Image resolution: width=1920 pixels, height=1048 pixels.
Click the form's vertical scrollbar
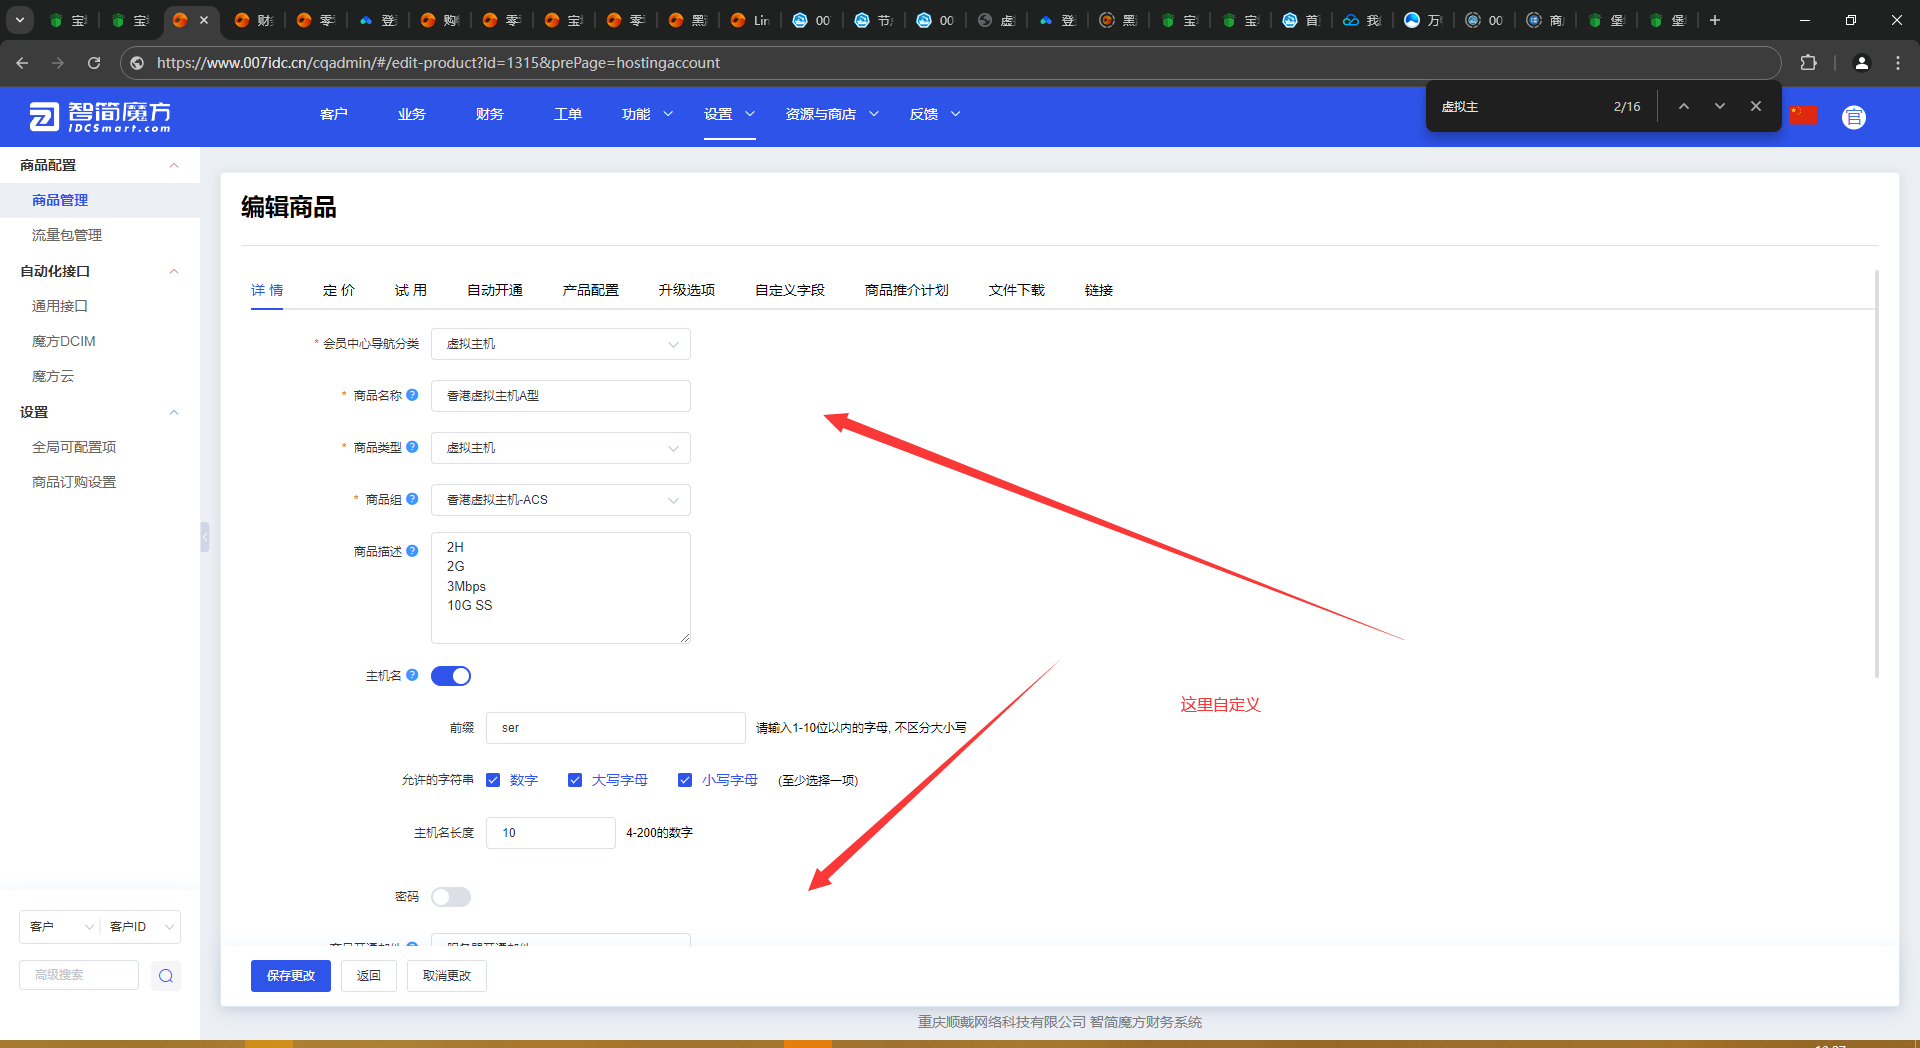click(x=1877, y=474)
